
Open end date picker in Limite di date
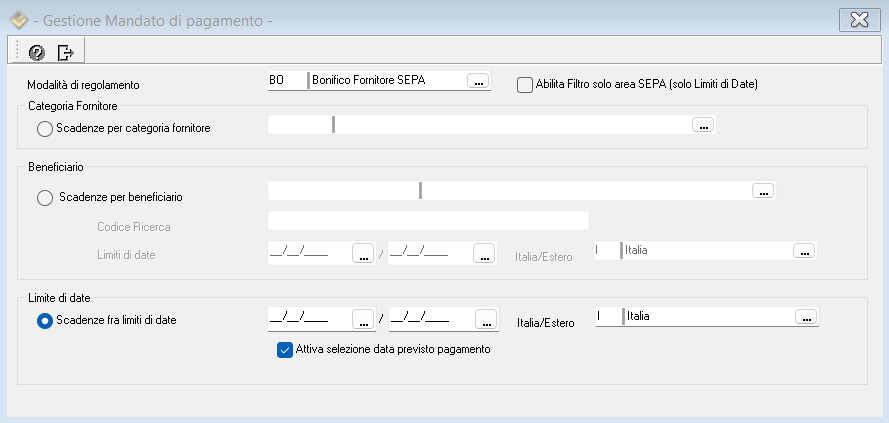pos(485,319)
